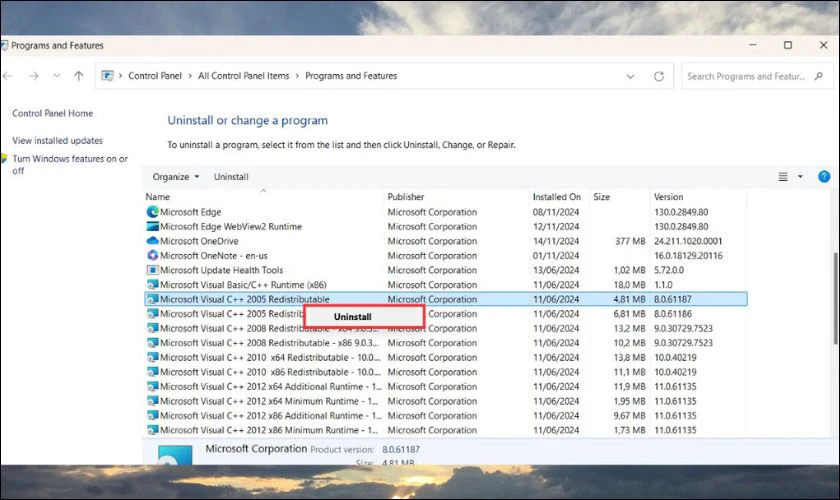Expand the address bar history dropdown
Screen dimensions: 840x500
pos(631,76)
